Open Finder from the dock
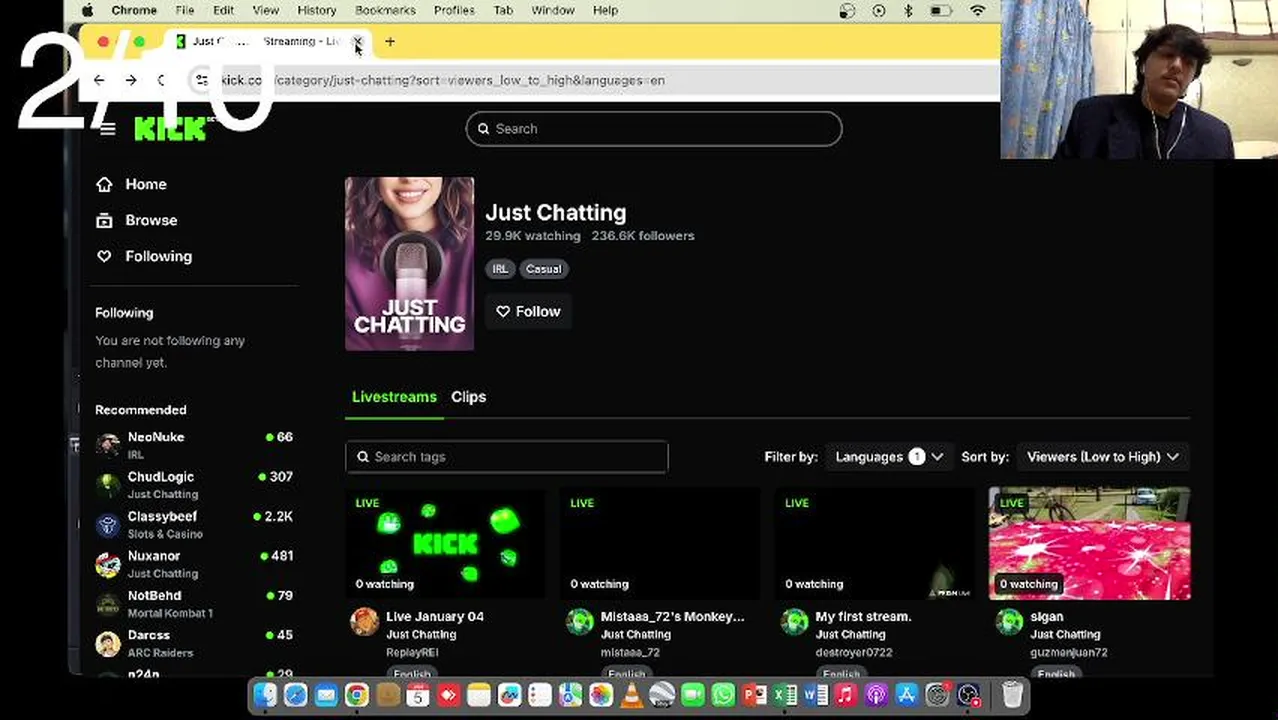The height and width of the screenshot is (720, 1278). pos(265,695)
